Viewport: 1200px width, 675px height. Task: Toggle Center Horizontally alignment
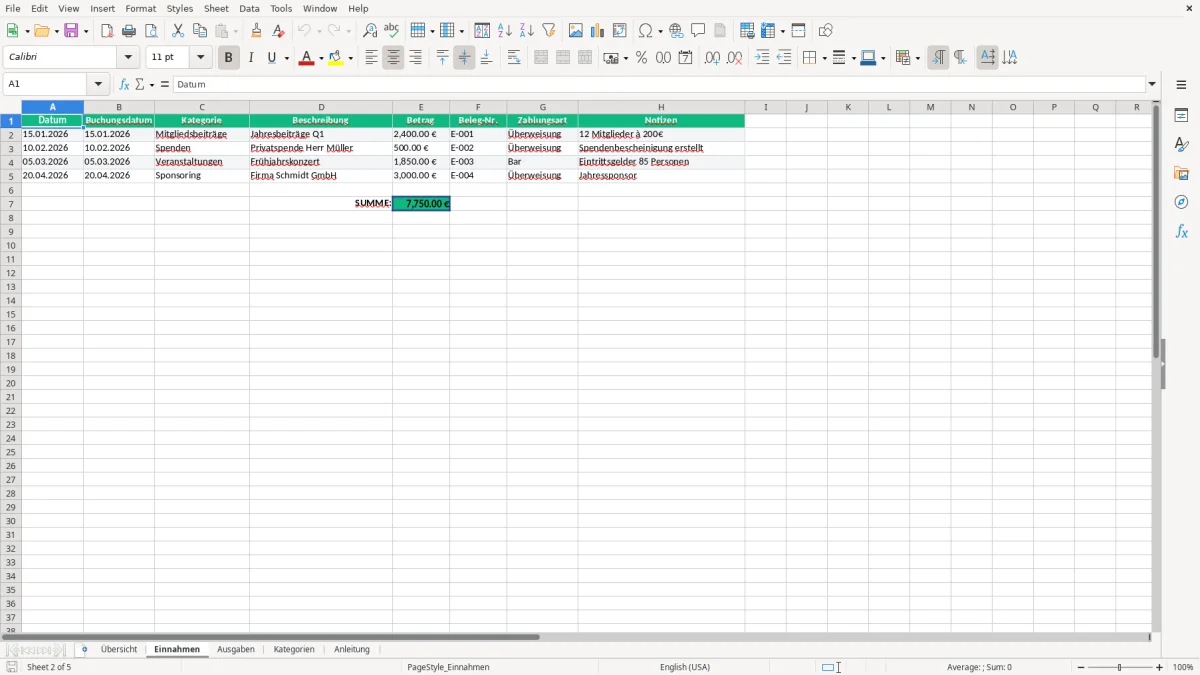tap(393, 58)
